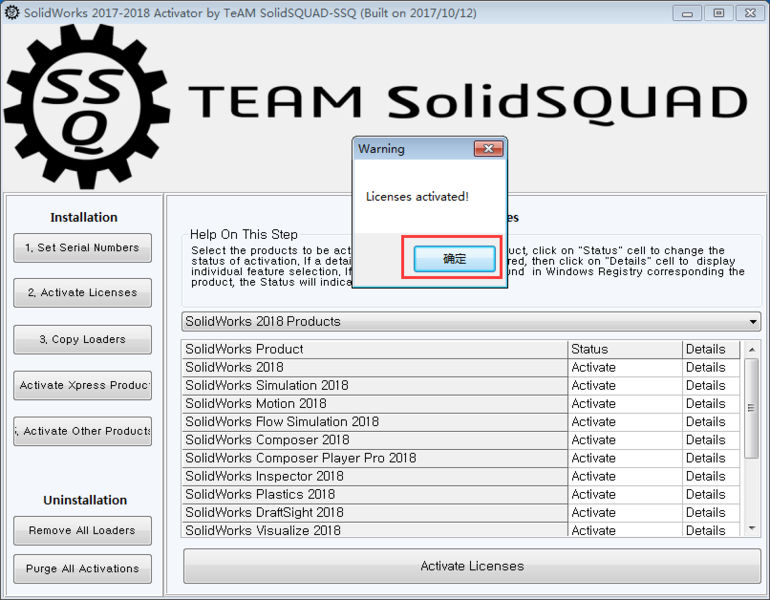Select Activate Xpress Products button
This screenshot has height=600, width=770.
tap(82, 385)
